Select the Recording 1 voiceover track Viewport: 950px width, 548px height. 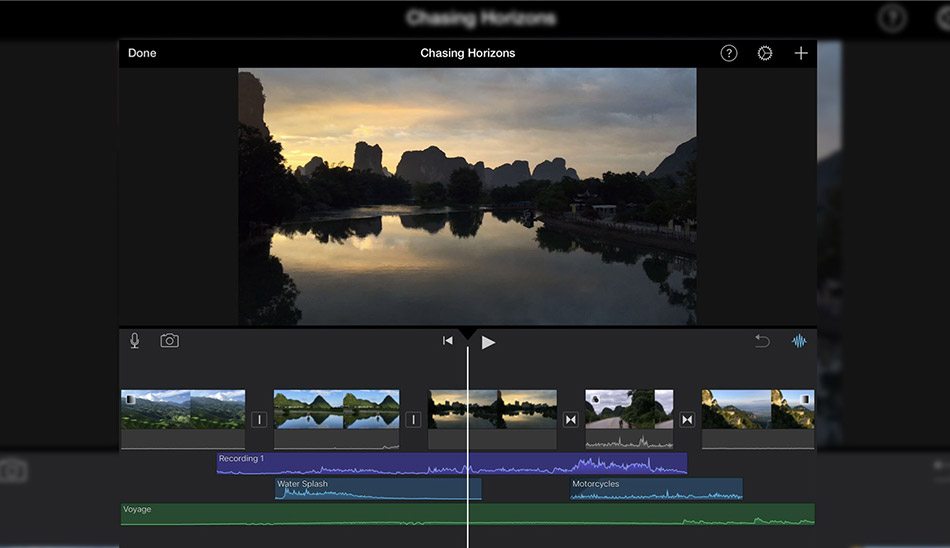click(452, 464)
